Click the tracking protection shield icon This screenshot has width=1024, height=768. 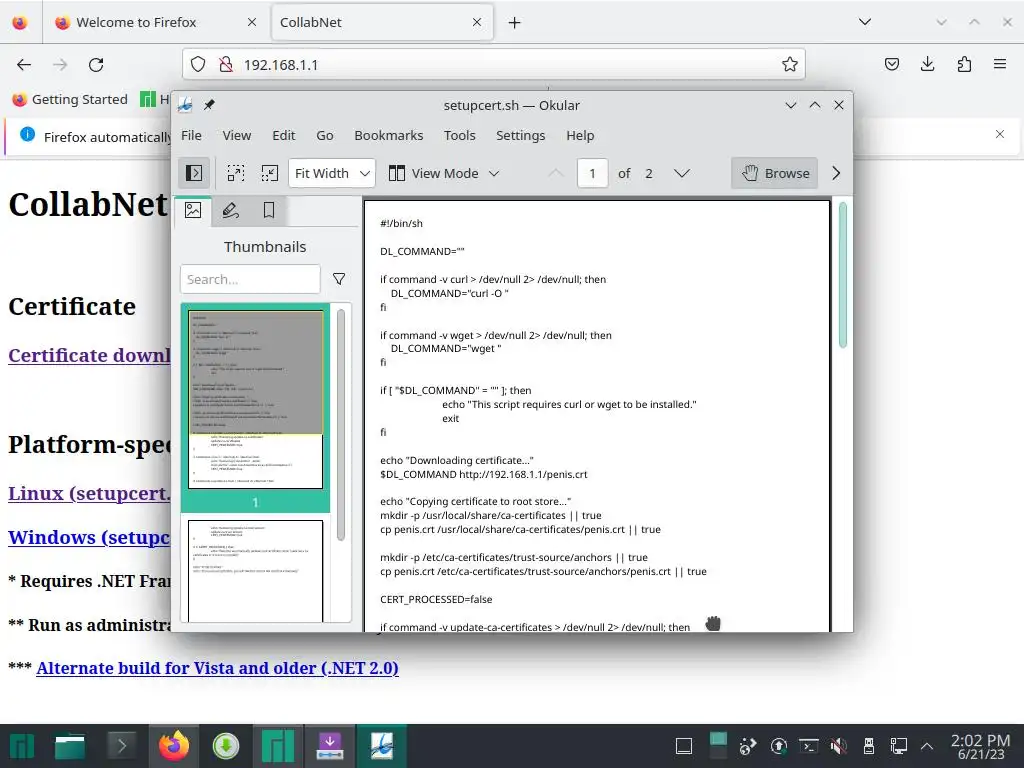tap(198, 65)
